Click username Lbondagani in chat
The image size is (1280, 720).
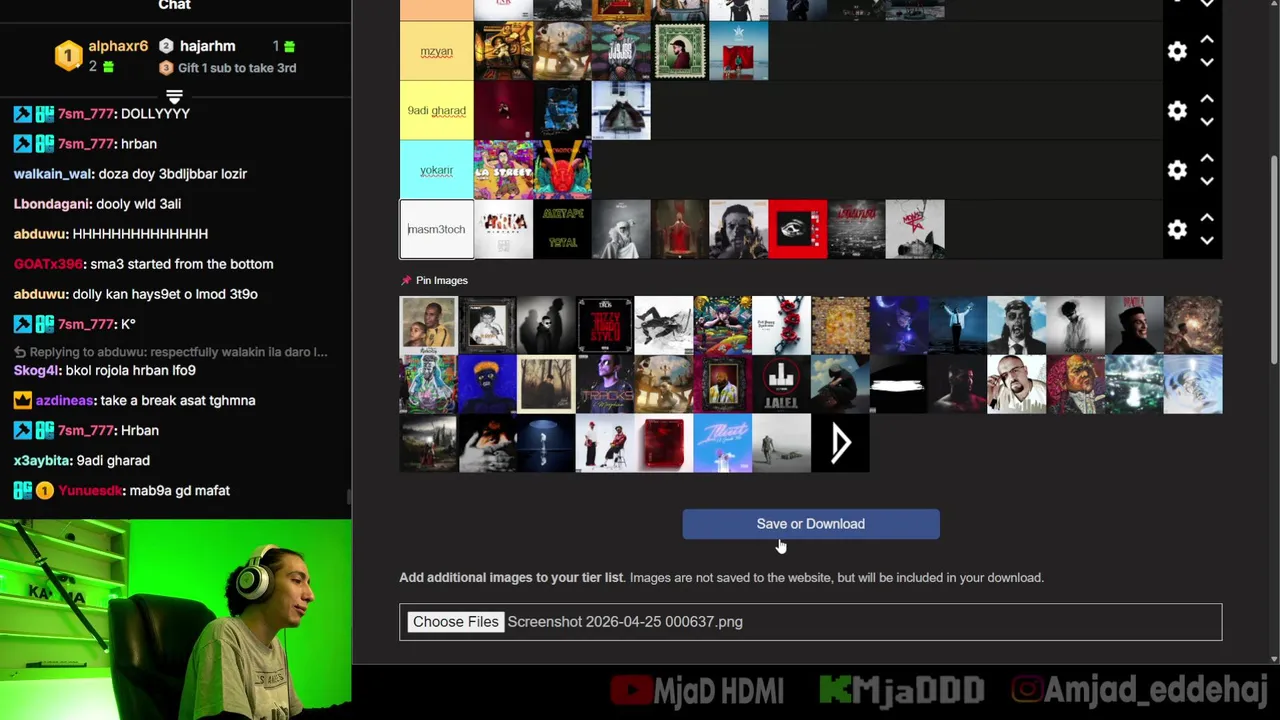53,204
